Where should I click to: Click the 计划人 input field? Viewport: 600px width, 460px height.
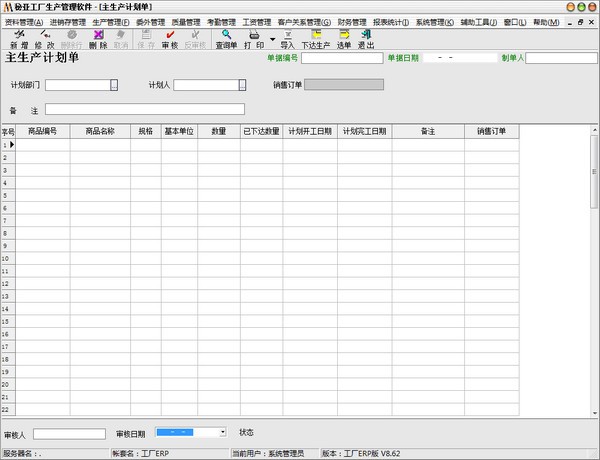click(206, 85)
